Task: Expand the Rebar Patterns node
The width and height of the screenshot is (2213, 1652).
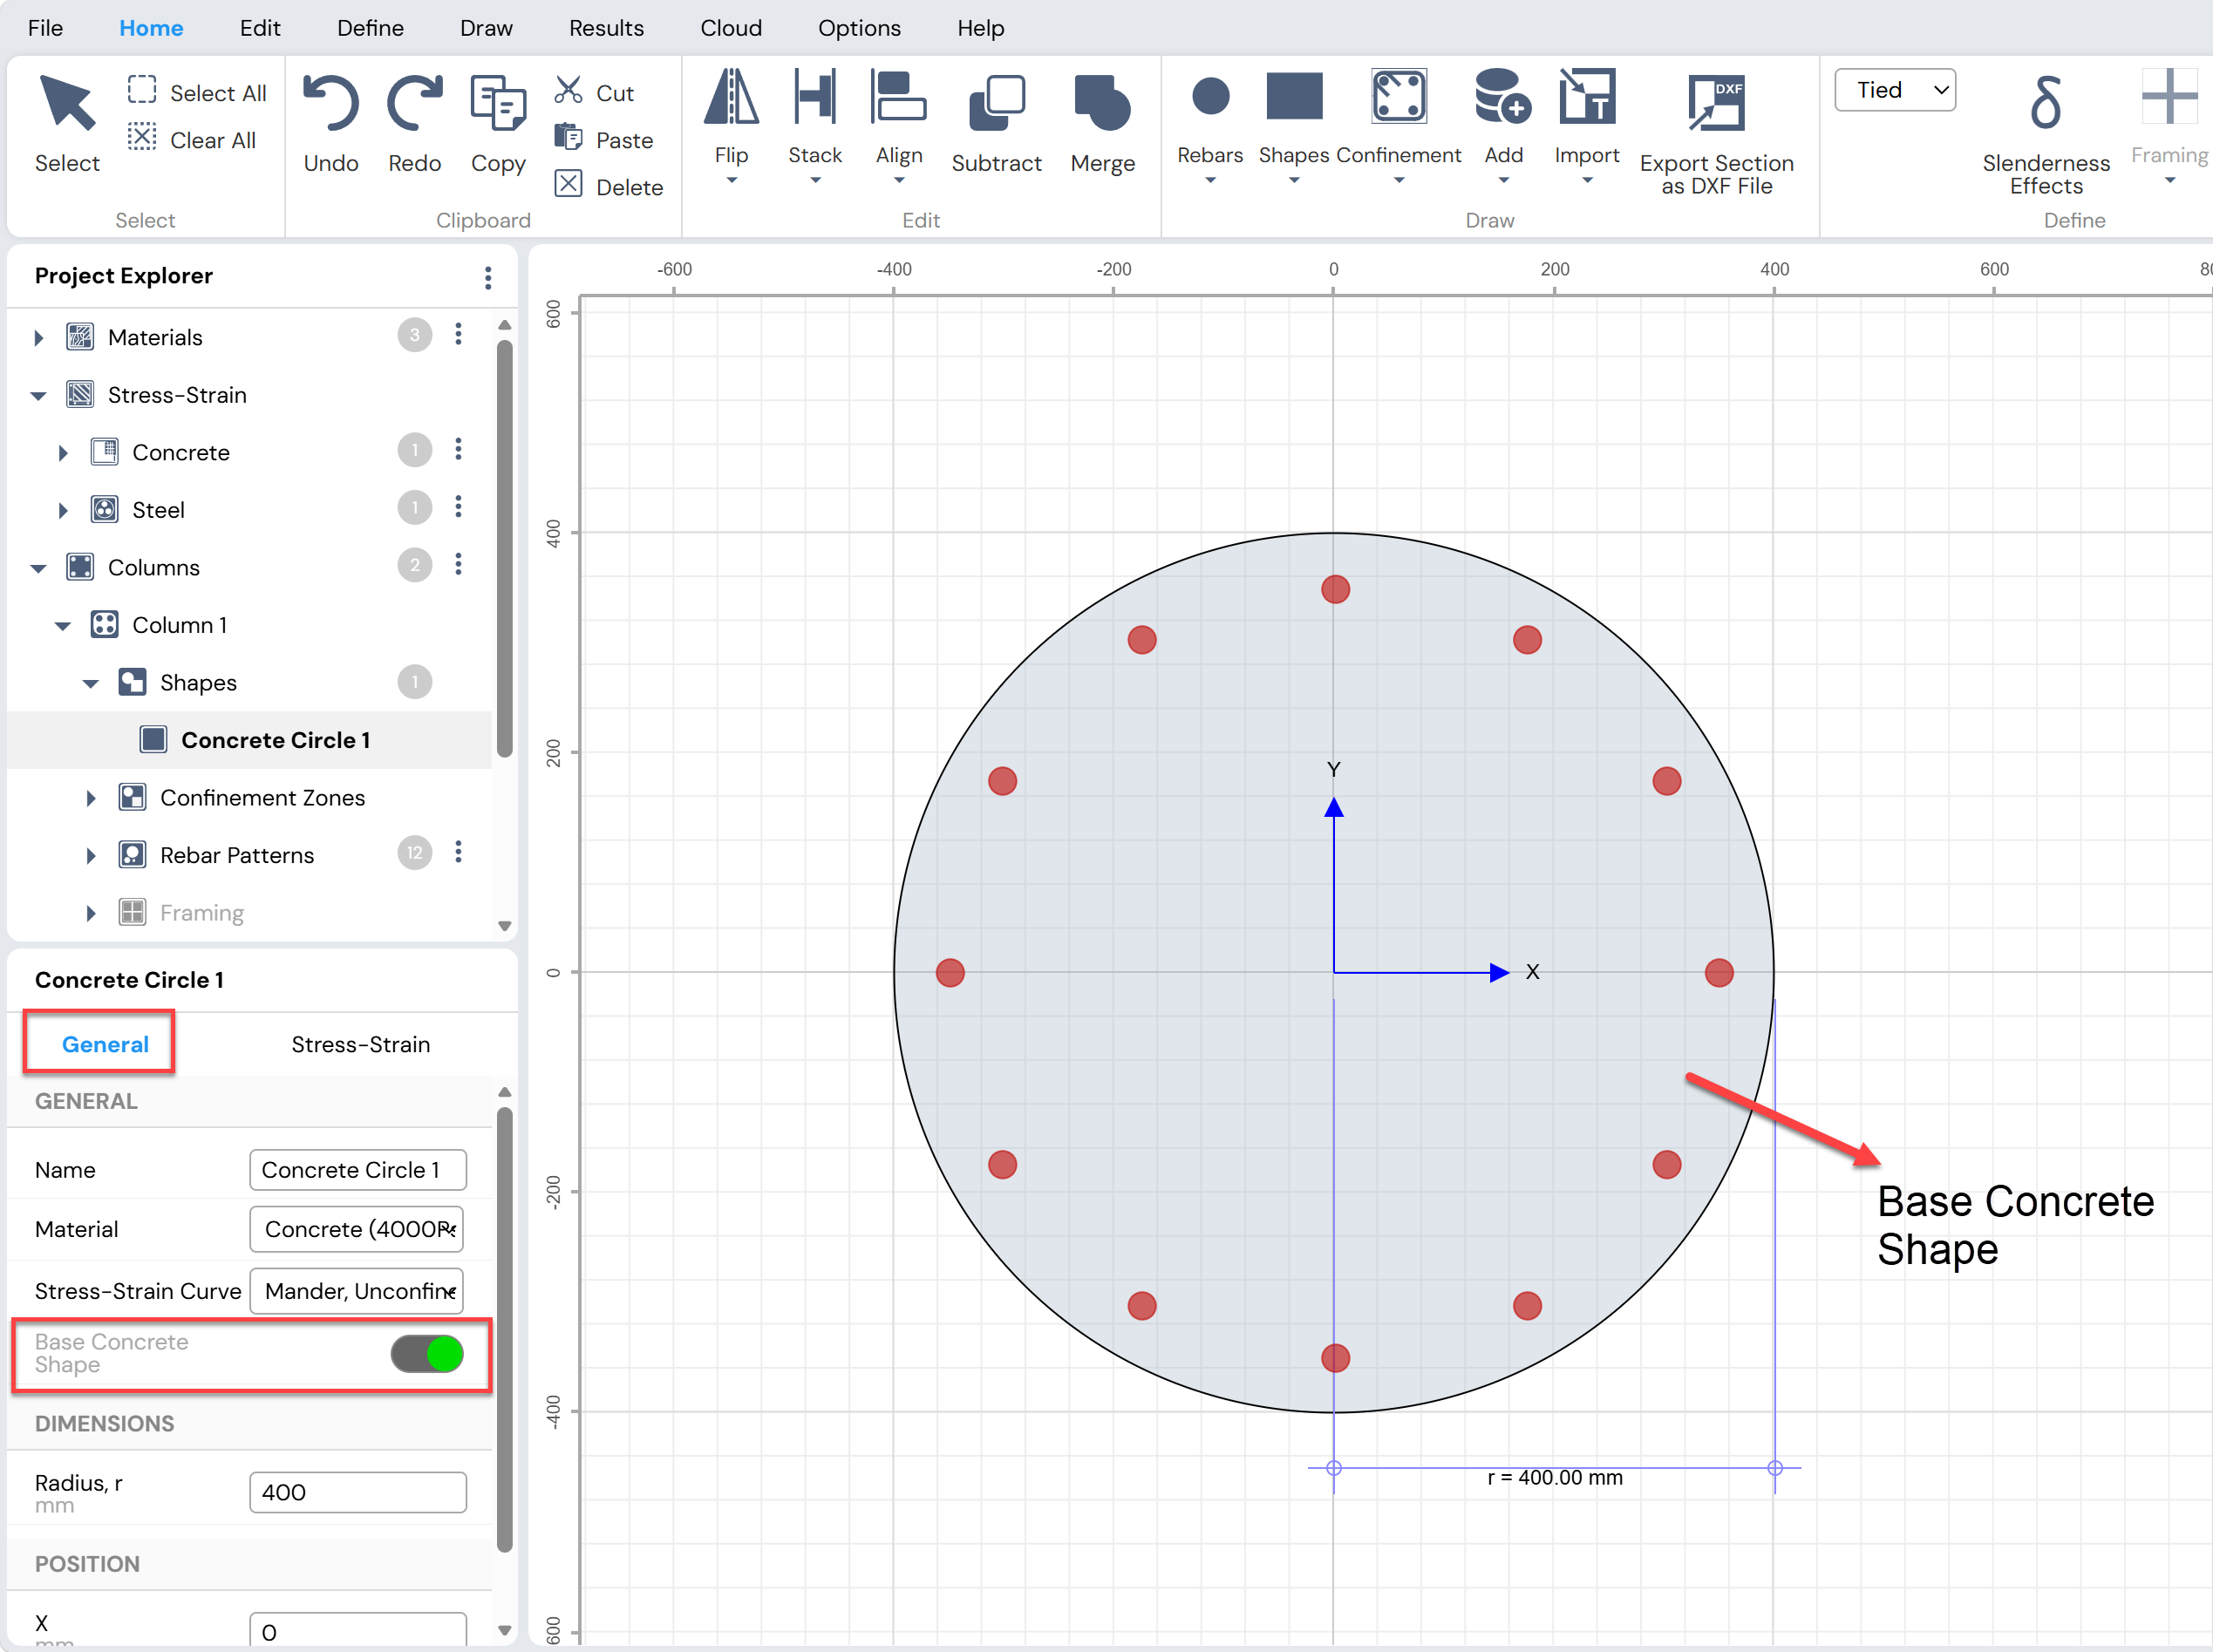Action: 90,856
